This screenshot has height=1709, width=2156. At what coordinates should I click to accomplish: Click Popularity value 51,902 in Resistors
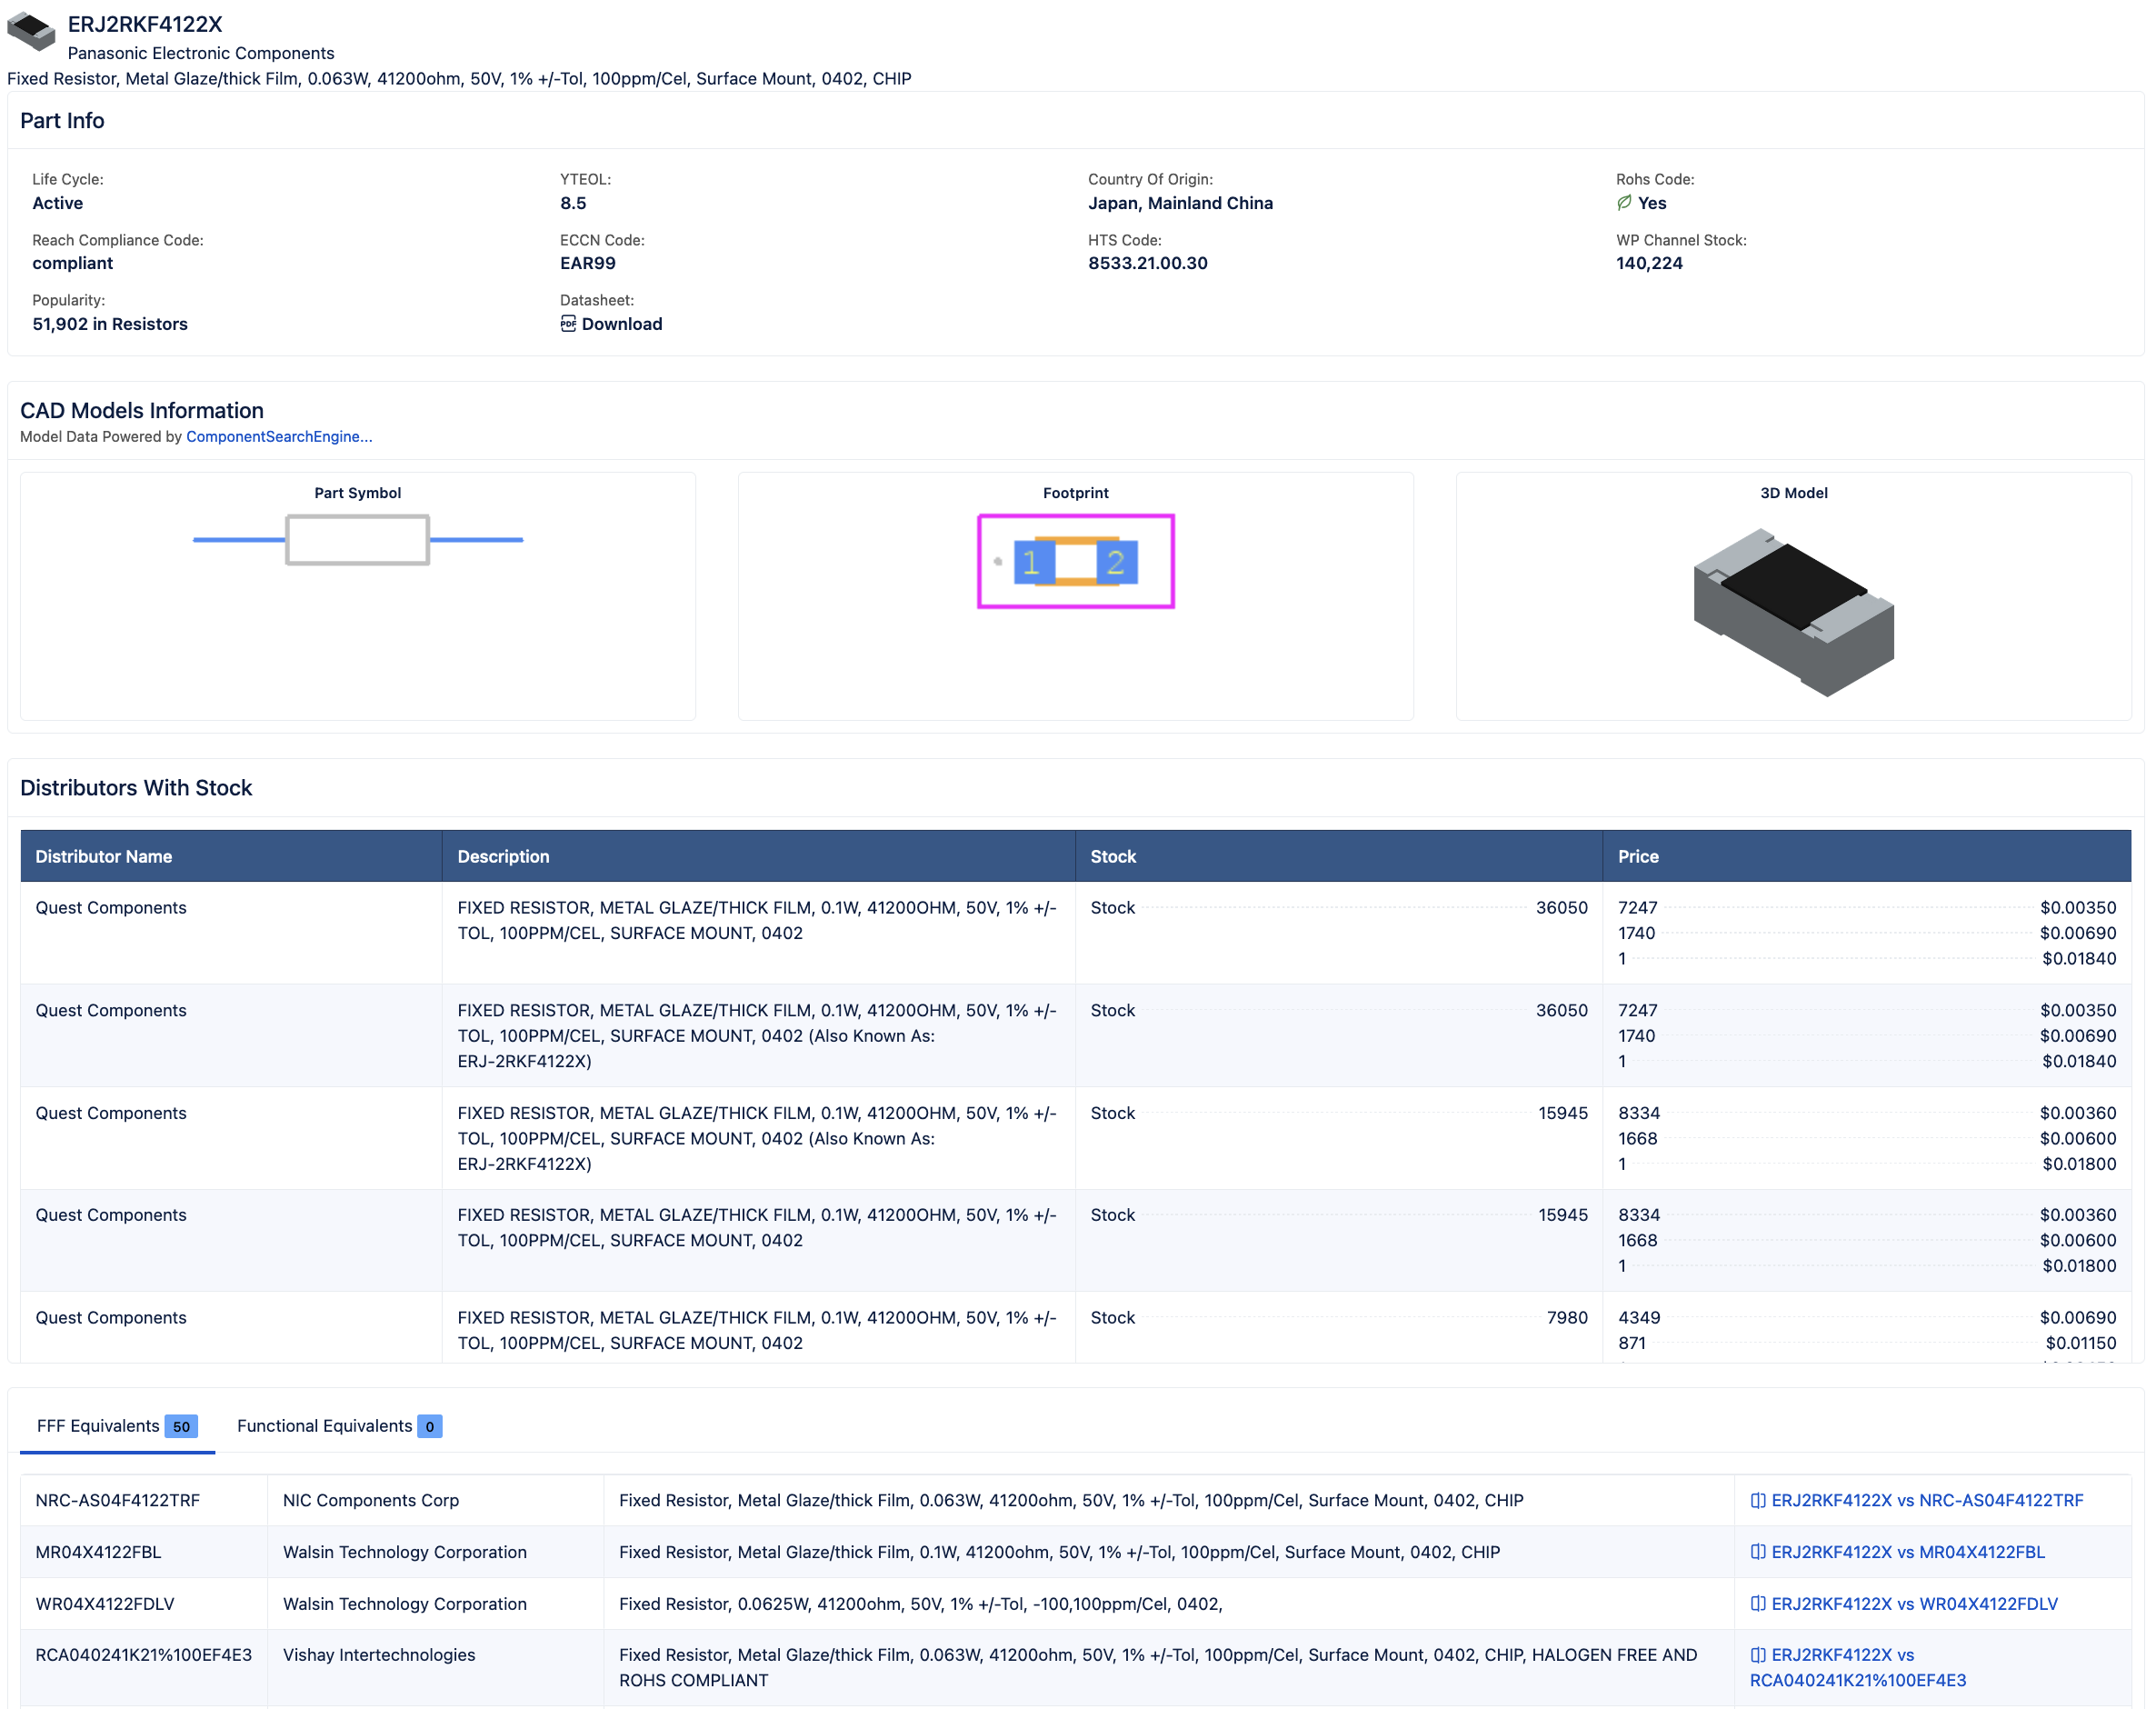[x=110, y=324]
